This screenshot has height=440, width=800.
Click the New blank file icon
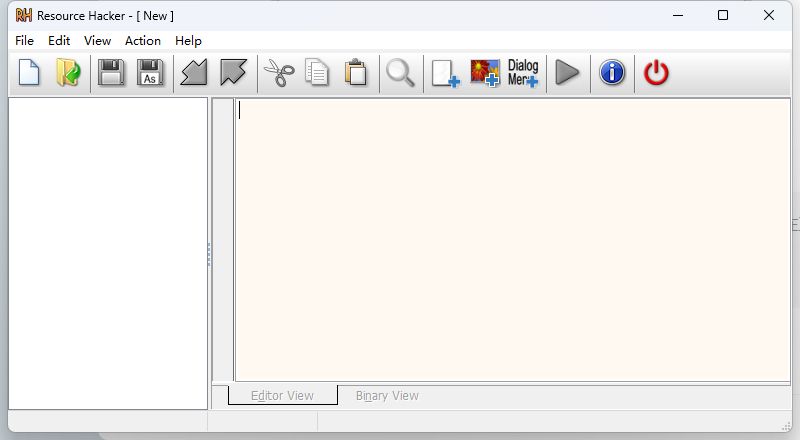click(29, 73)
